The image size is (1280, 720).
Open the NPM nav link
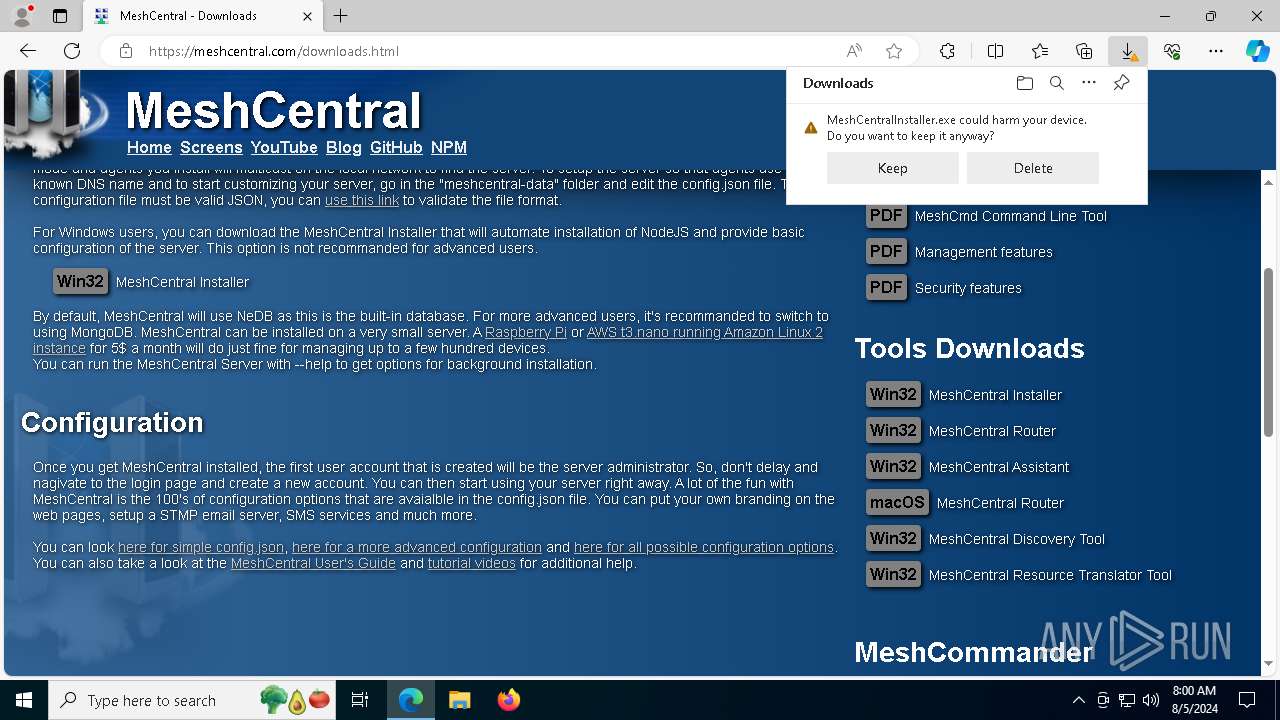(x=449, y=147)
